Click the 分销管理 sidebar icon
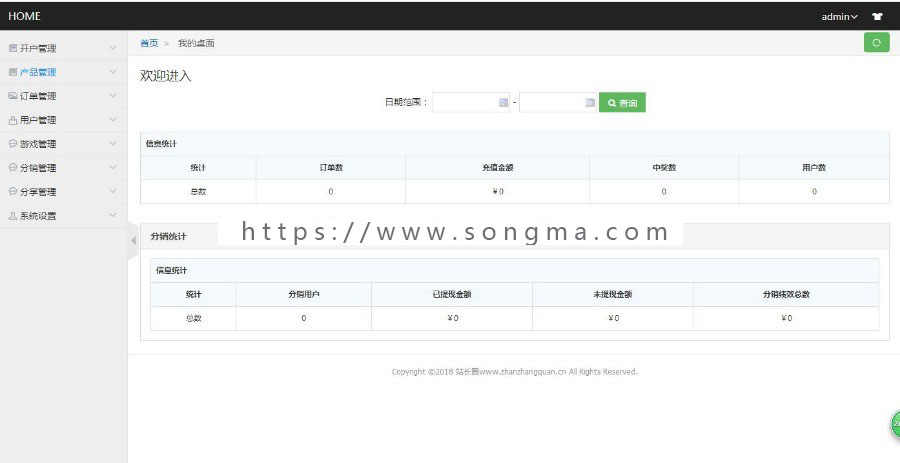The height and width of the screenshot is (463, 900). 13,168
